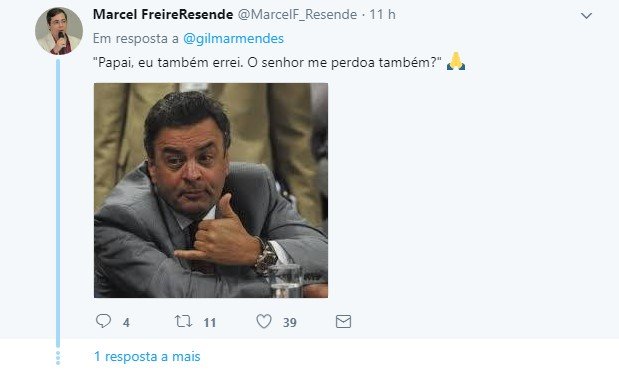Screen dimensions: 619x375
Task: Click the reply speech bubble icon
Action: 103,321
